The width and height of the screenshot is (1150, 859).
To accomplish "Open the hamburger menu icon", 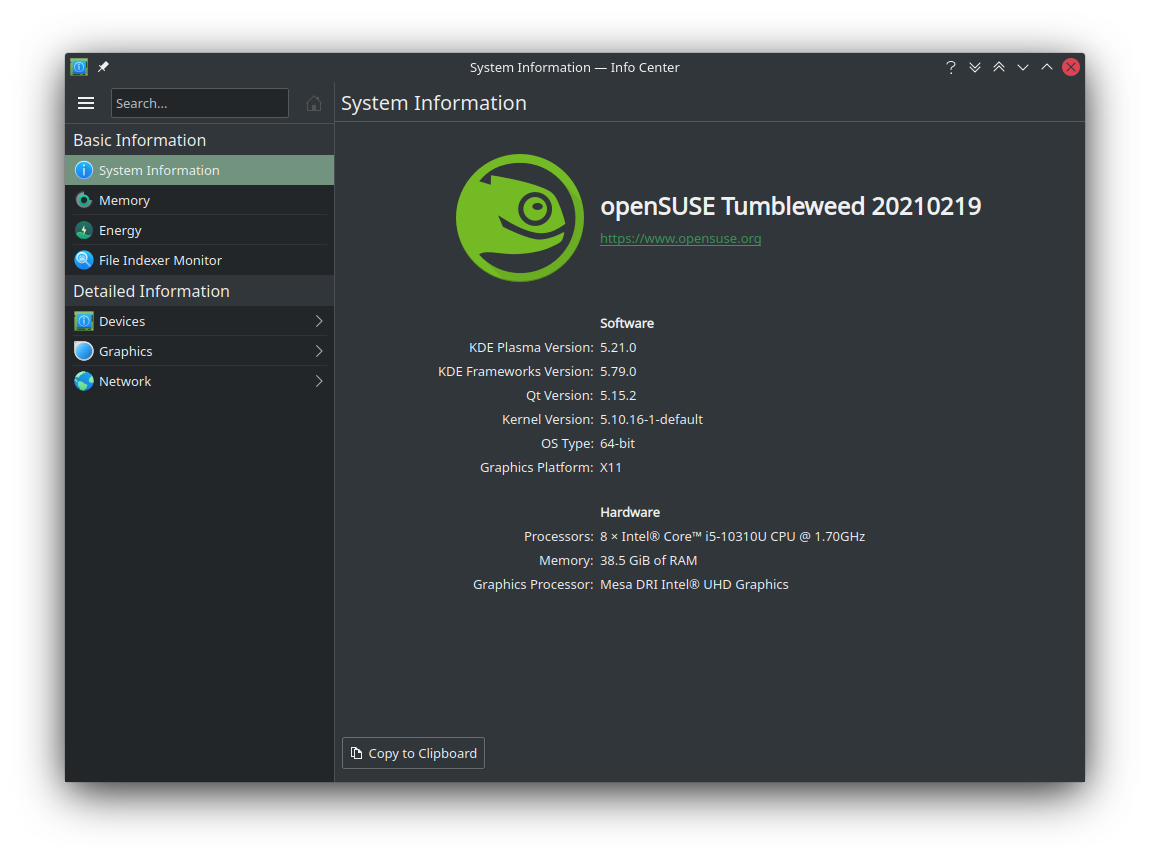I will 86,103.
